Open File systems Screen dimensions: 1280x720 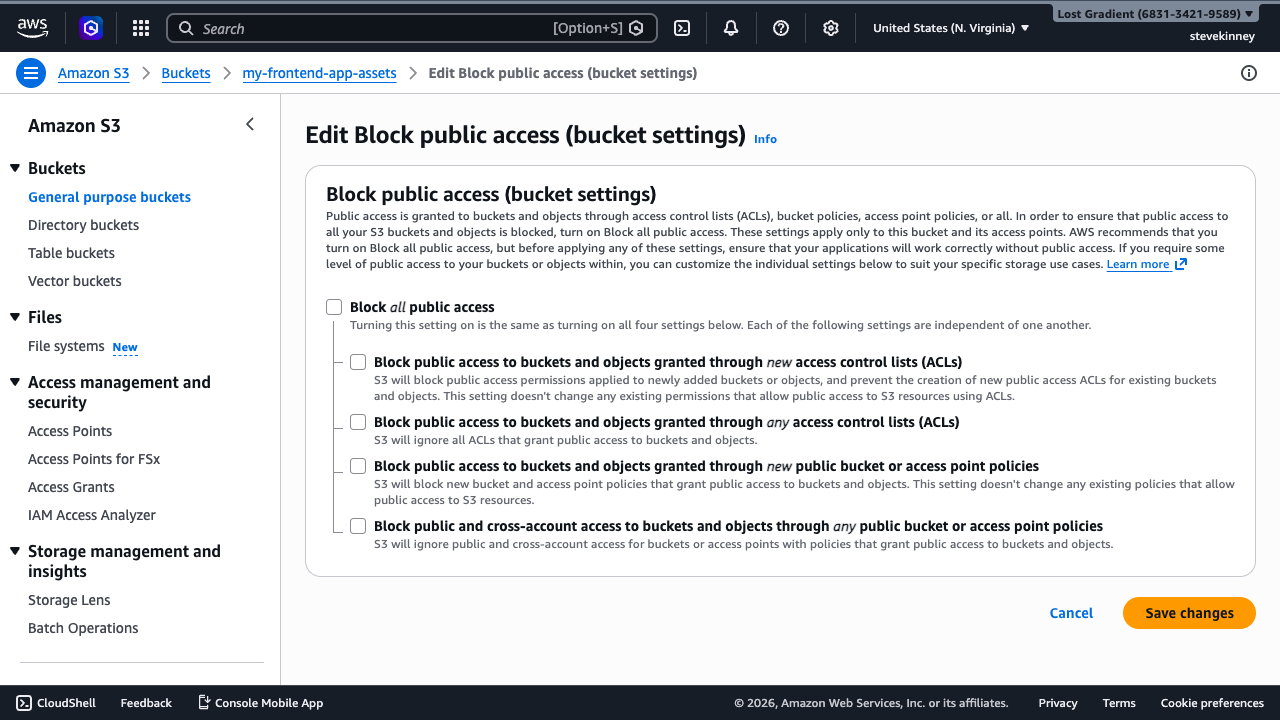click(66, 346)
